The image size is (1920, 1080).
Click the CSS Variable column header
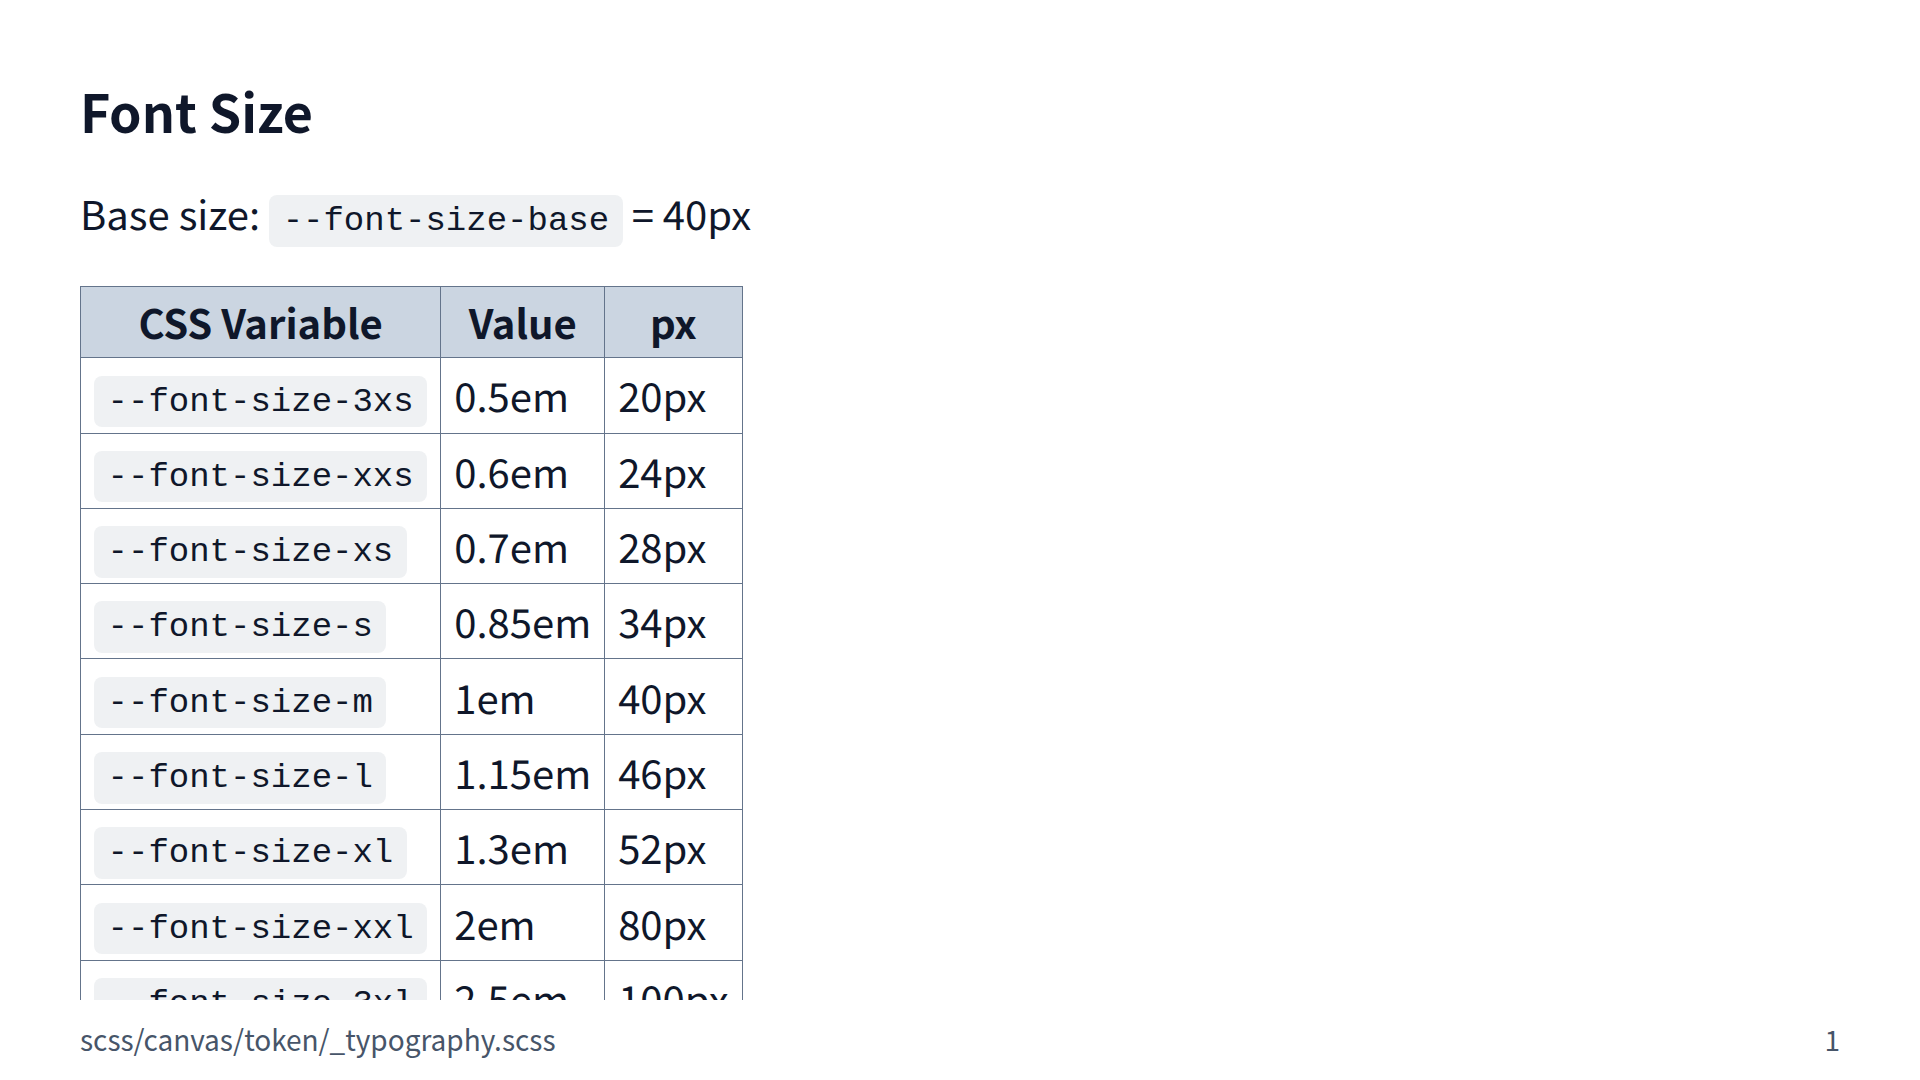pos(260,324)
